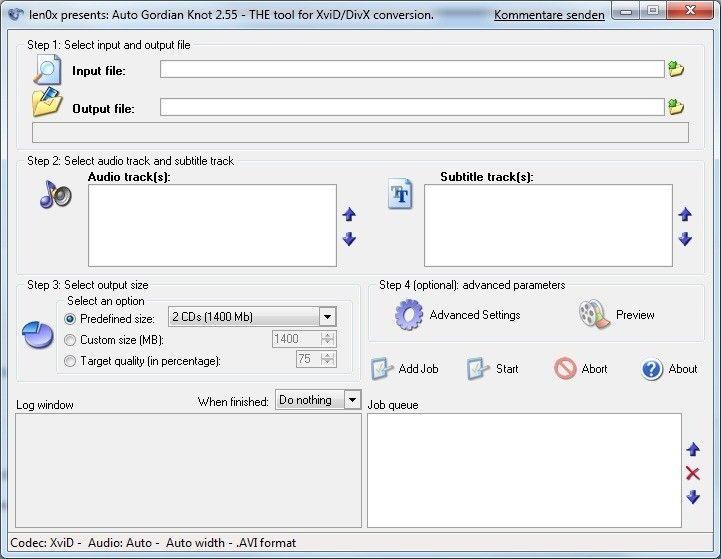Viewport: 721px width, 559px height.
Task: Click the Job queue list box
Action: [x=524, y=470]
